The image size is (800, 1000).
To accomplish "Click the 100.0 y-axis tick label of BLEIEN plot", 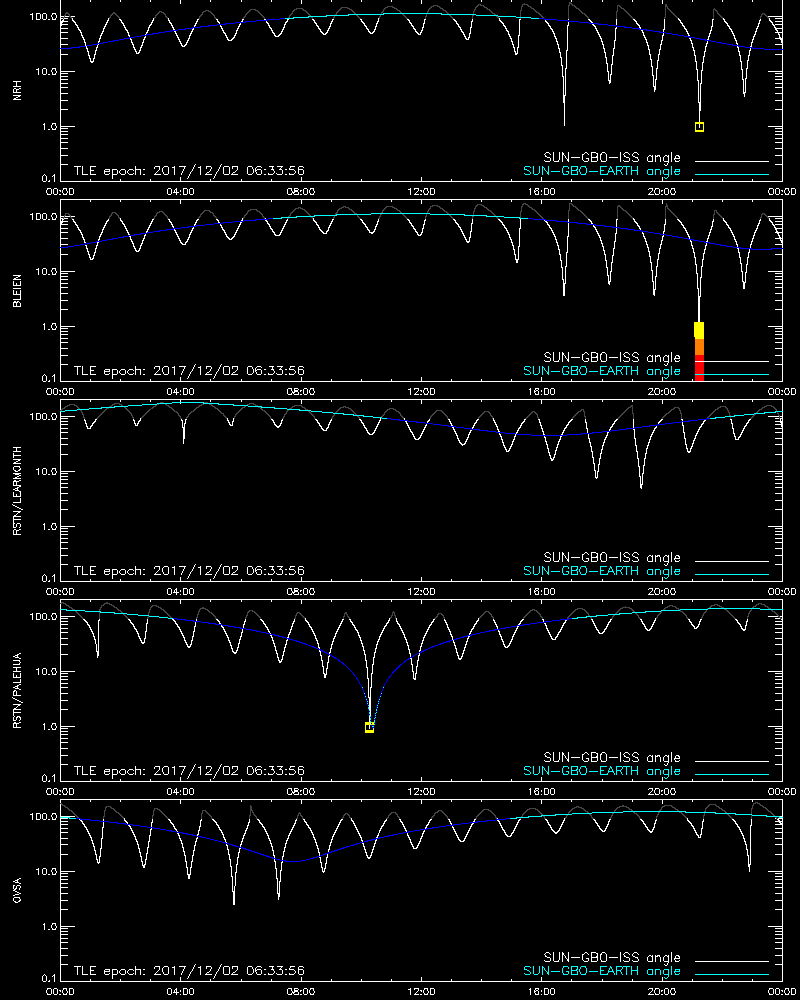I will point(43,217).
